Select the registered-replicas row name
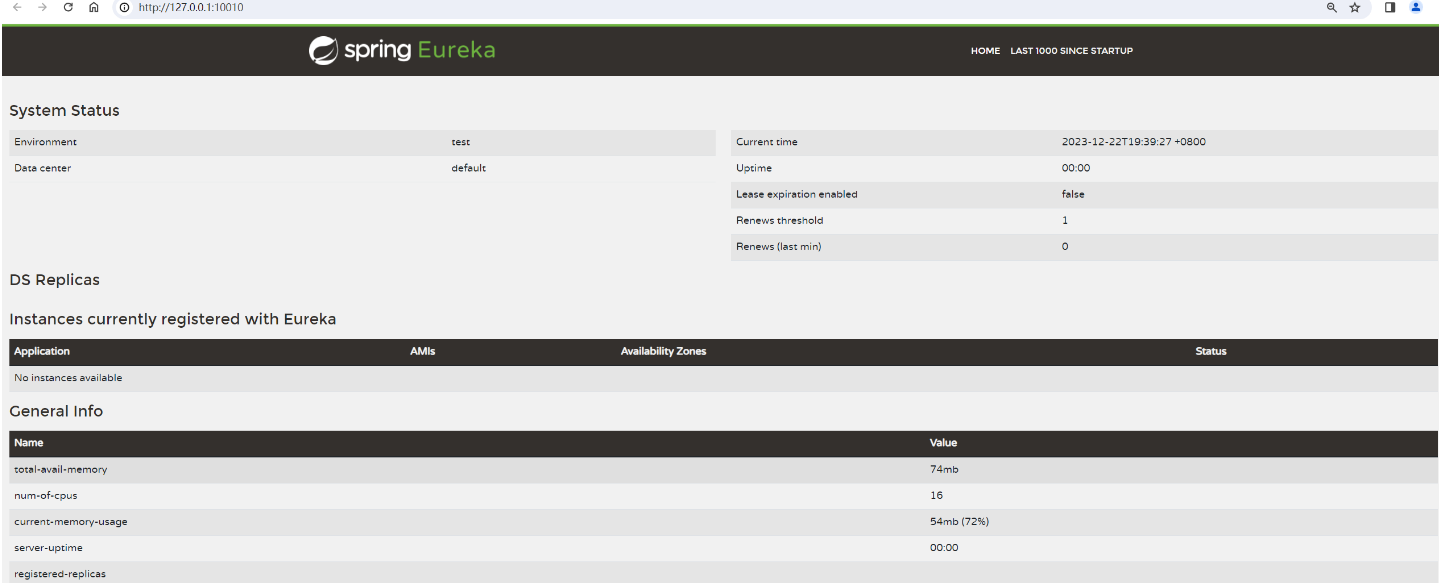The width and height of the screenshot is (1443, 583). [59, 574]
